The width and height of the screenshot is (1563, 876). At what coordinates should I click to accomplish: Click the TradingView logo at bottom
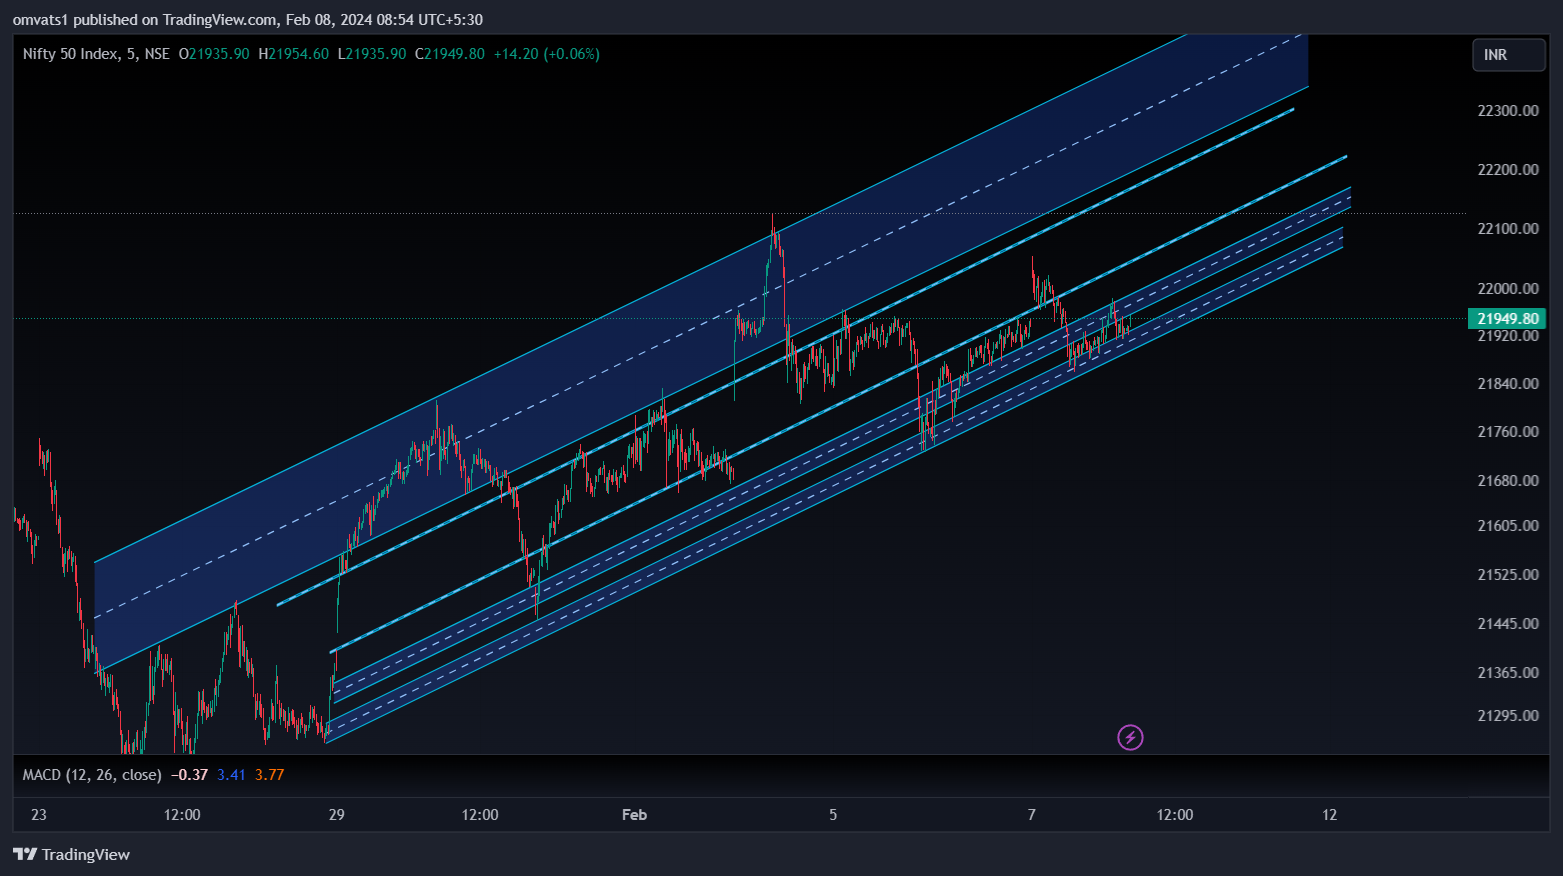coord(72,854)
